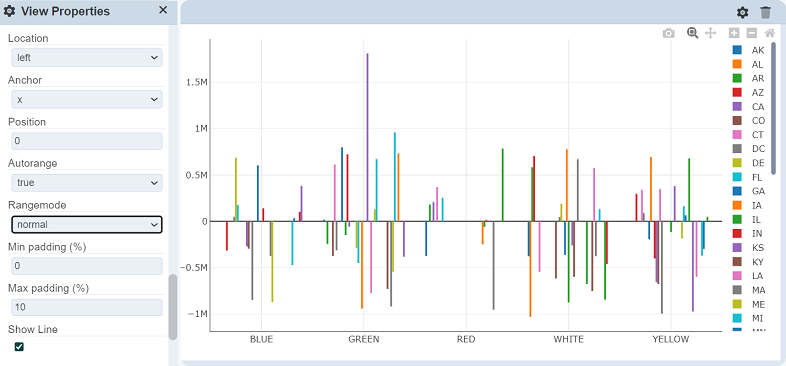
Task: Toggle GA series in legend
Action: click(x=748, y=191)
